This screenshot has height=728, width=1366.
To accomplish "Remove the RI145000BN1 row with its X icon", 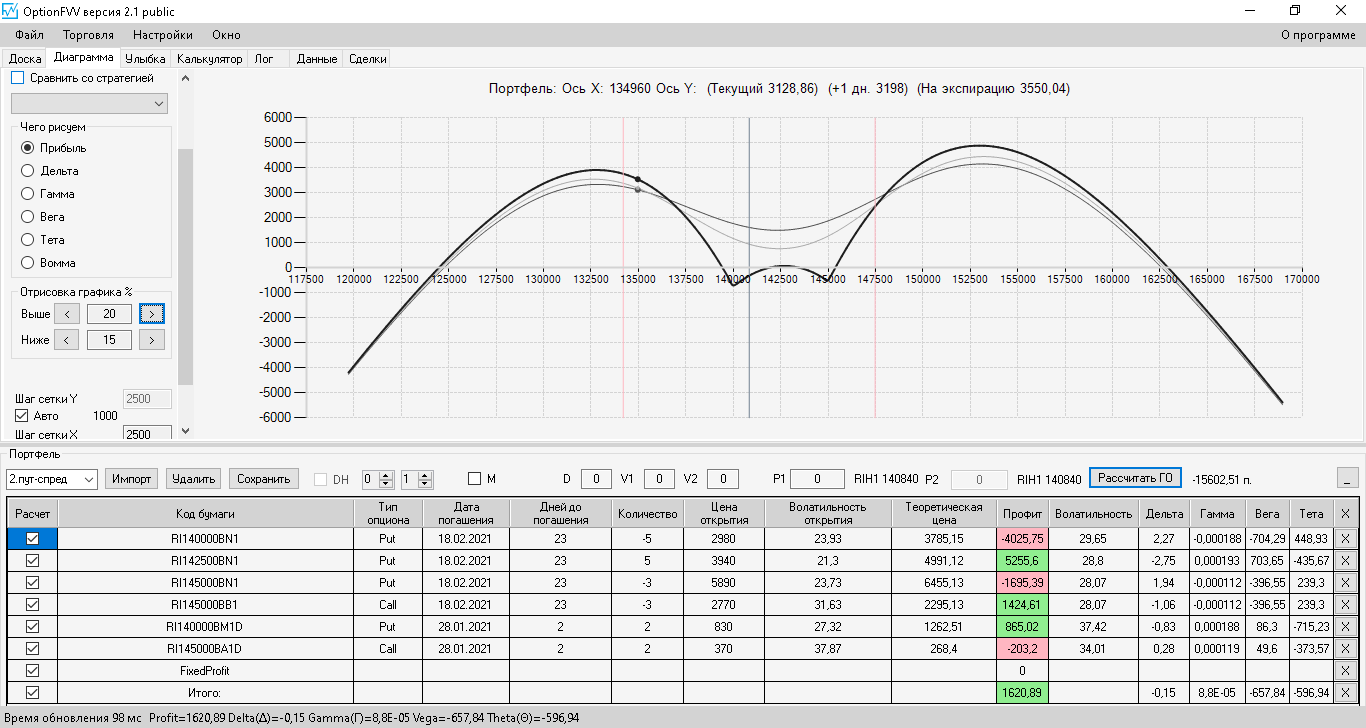I will tap(1344, 583).
